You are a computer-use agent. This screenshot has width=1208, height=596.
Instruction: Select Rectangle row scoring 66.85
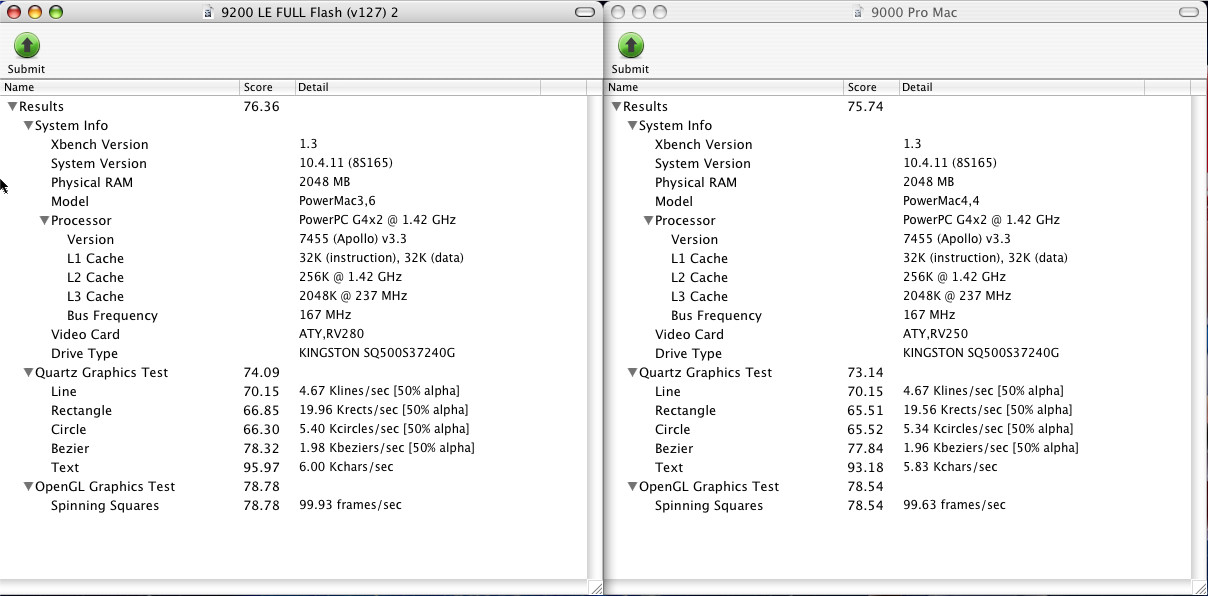(294, 410)
